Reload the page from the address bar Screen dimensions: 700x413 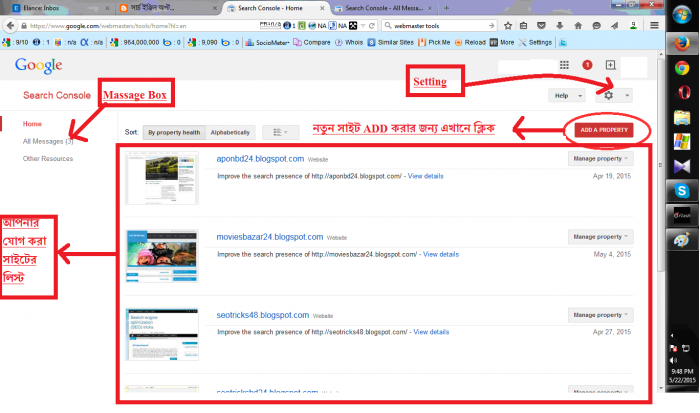coord(371,26)
